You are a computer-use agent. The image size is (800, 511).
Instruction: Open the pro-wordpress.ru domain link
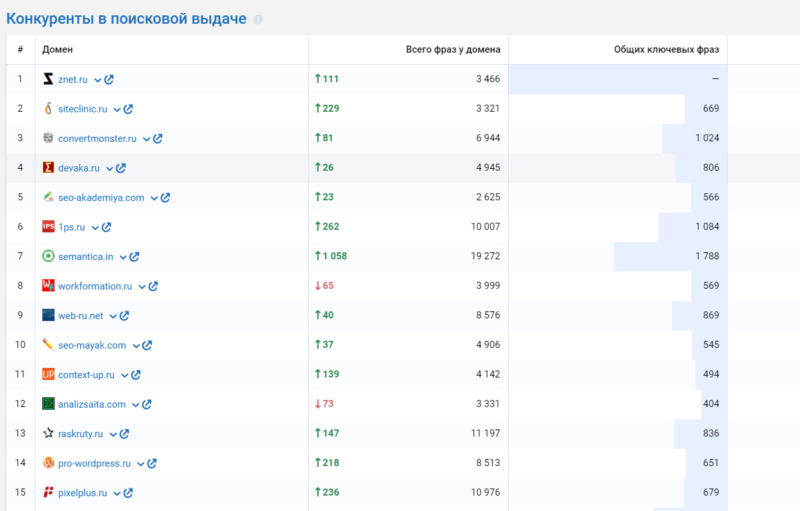coord(94,464)
